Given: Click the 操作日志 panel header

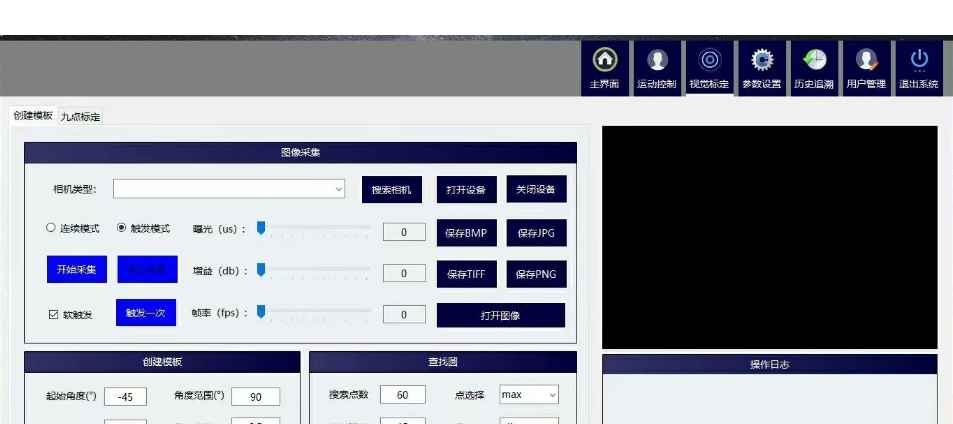Looking at the screenshot, I should [x=769, y=364].
